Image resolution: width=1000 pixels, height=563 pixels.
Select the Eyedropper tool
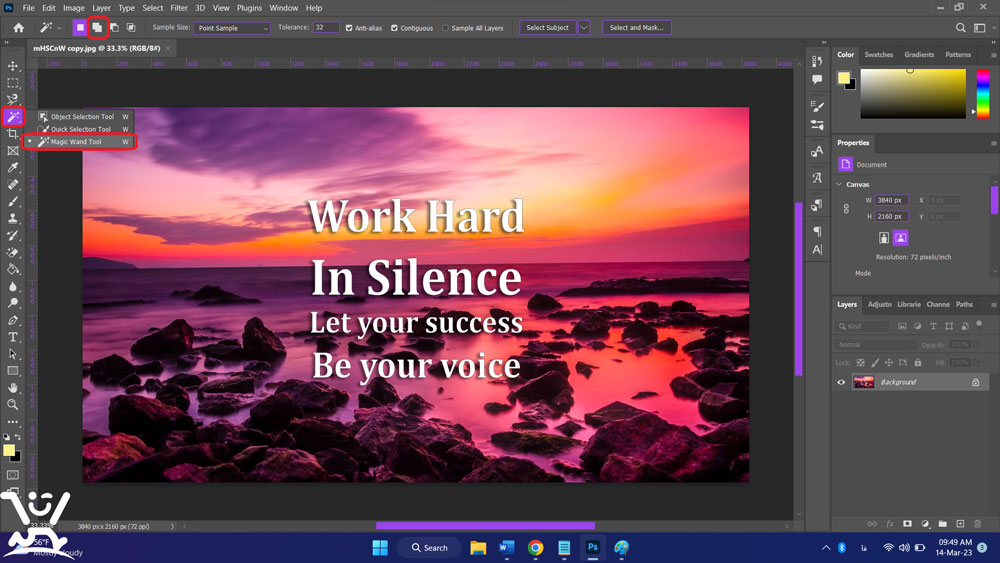[13, 168]
